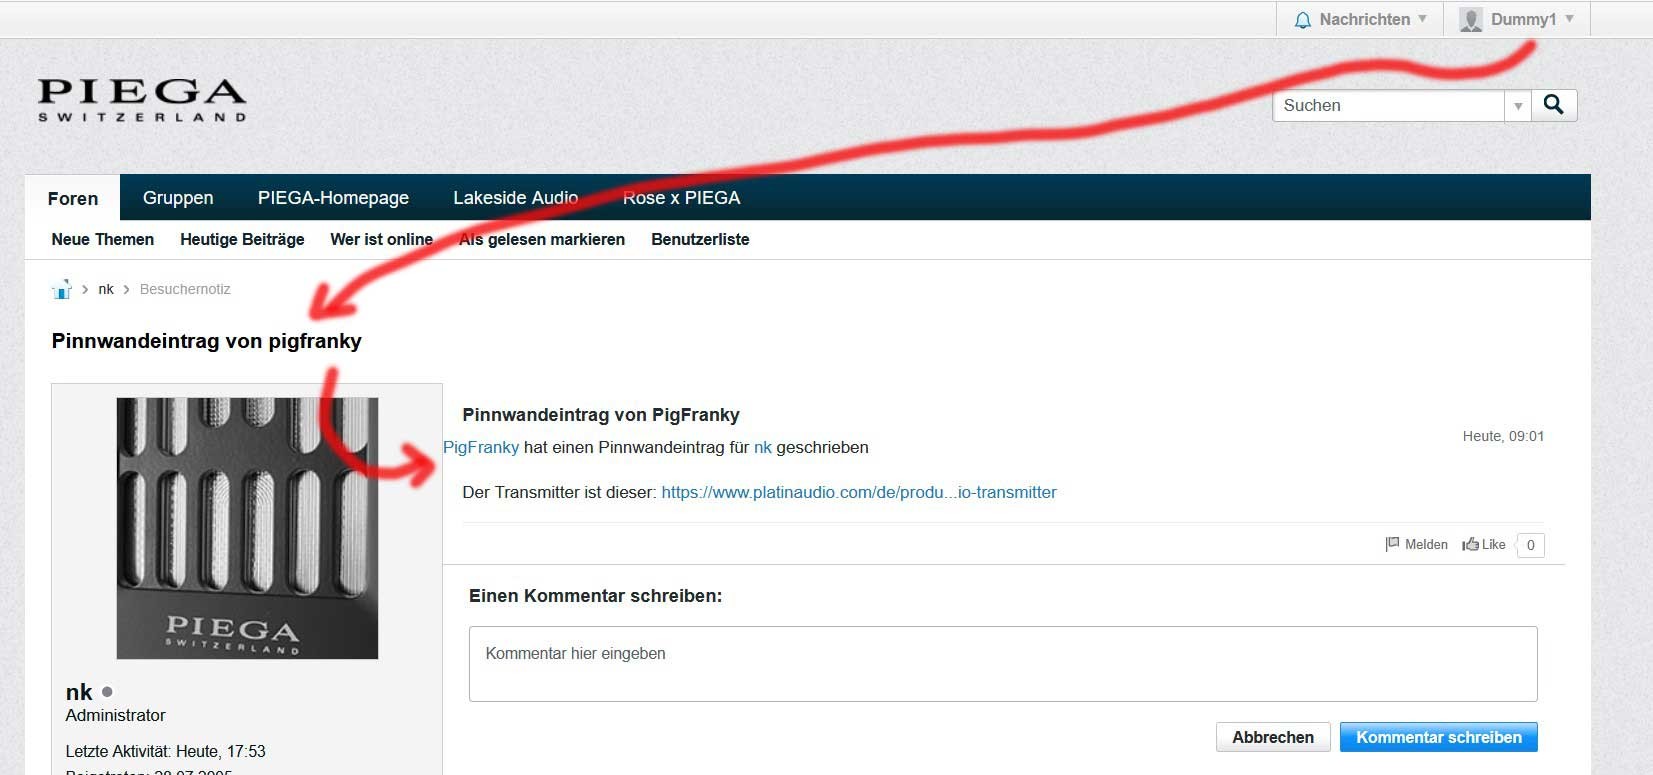Select Heutige Beiträge submenu item

pos(242,239)
